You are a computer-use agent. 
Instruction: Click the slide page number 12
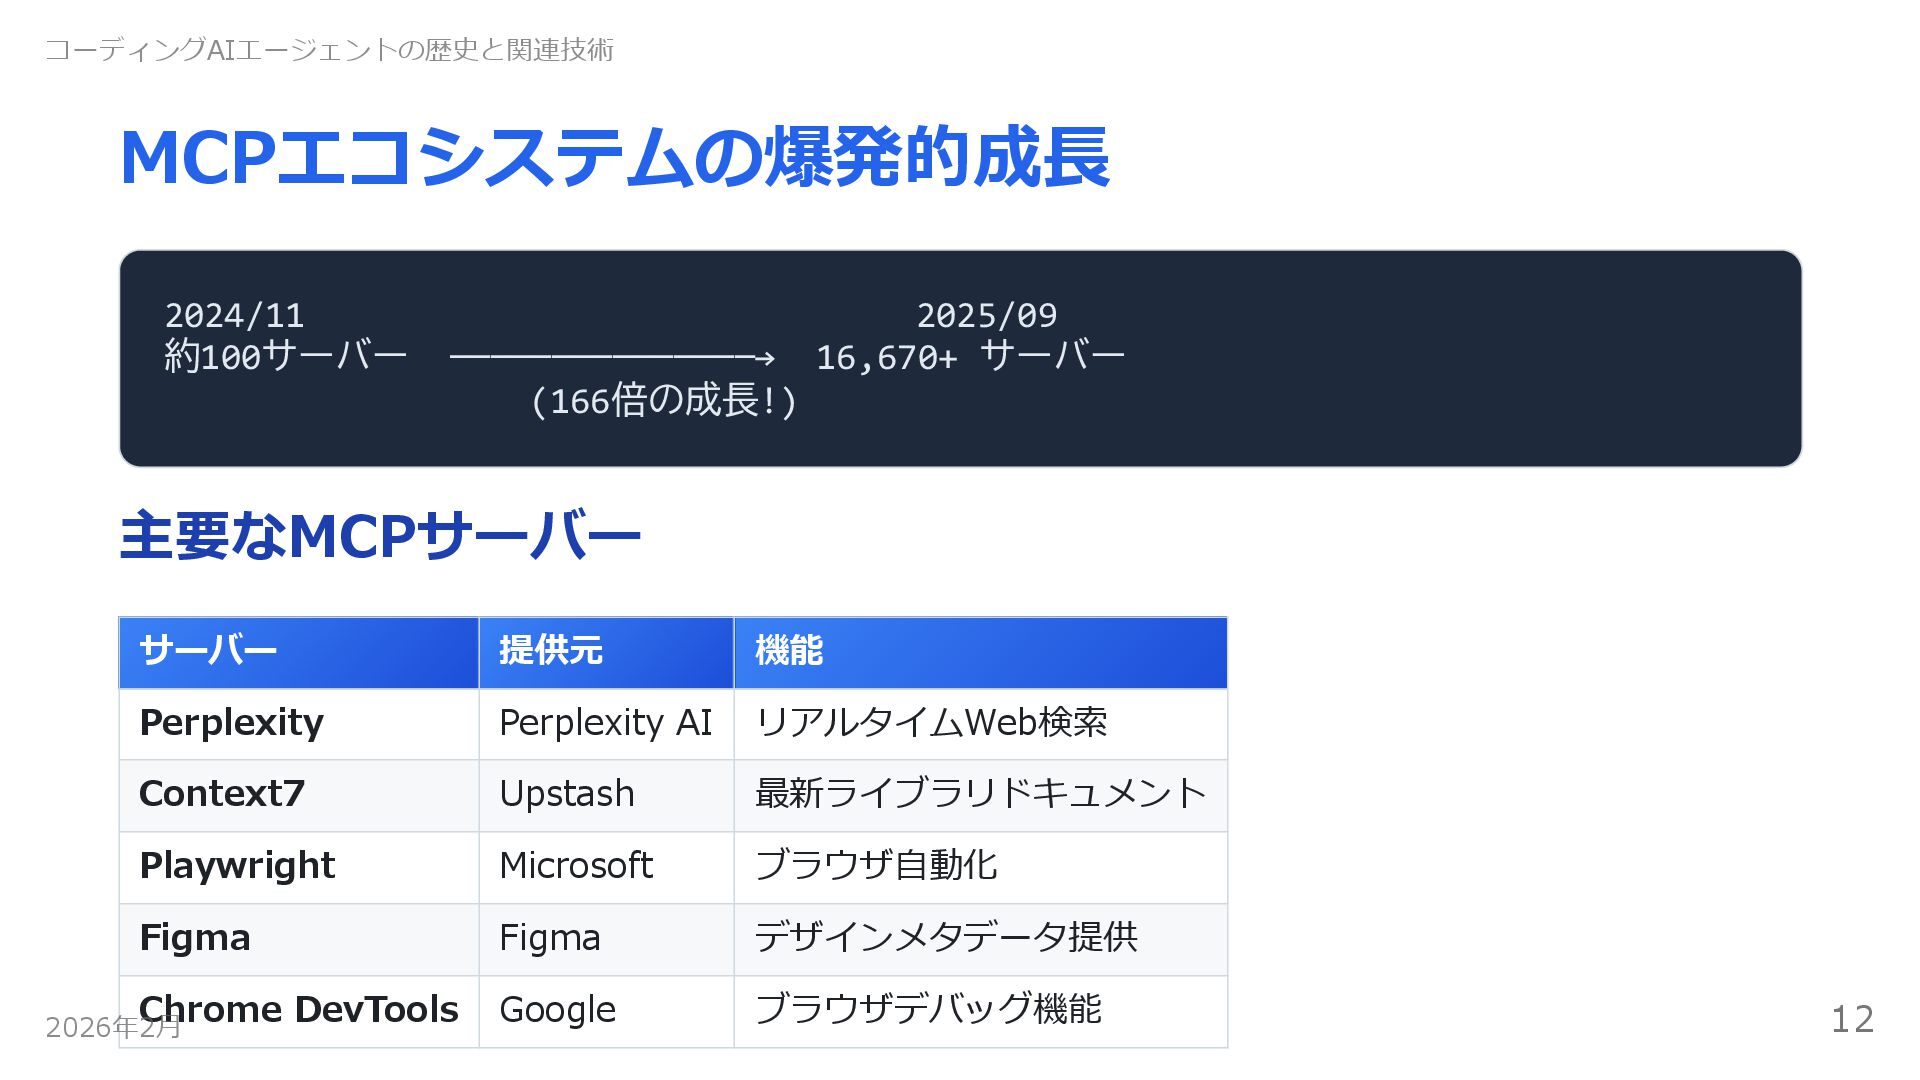click(1852, 1020)
